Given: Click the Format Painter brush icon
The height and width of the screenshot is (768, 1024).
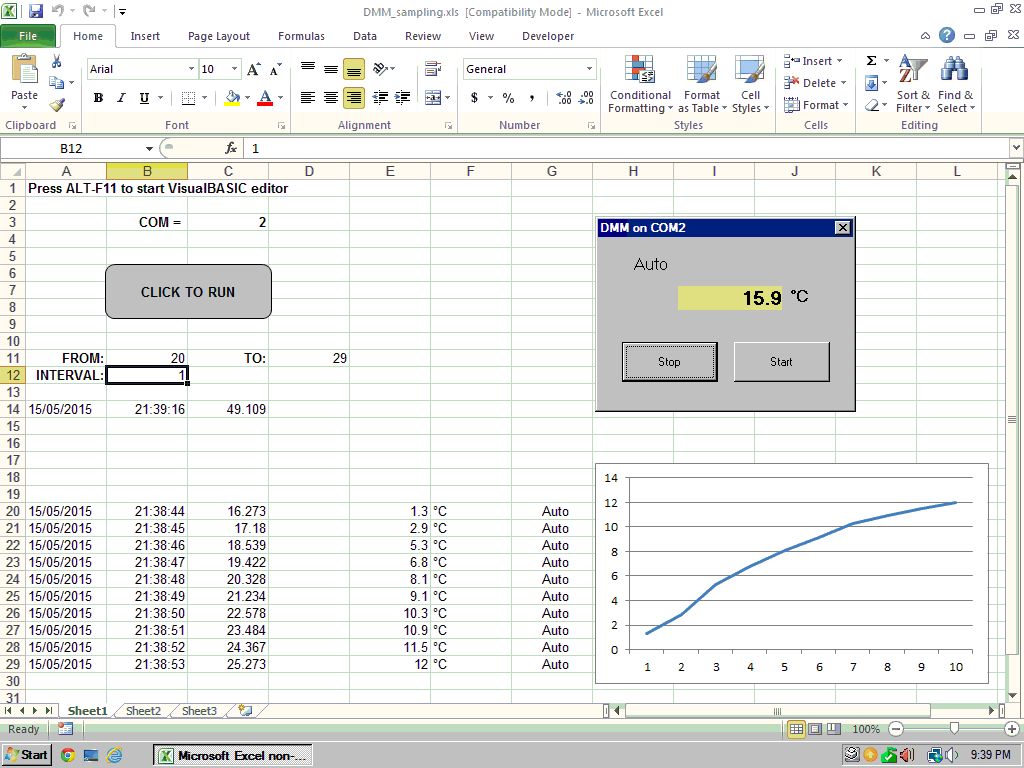Looking at the screenshot, I should [57, 105].
